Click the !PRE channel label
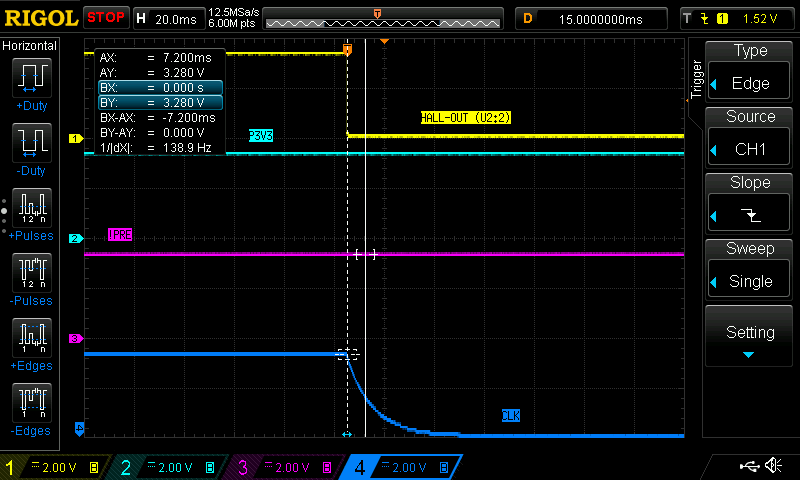Screen dimensions: 800x480 click(x=120, y=235)
